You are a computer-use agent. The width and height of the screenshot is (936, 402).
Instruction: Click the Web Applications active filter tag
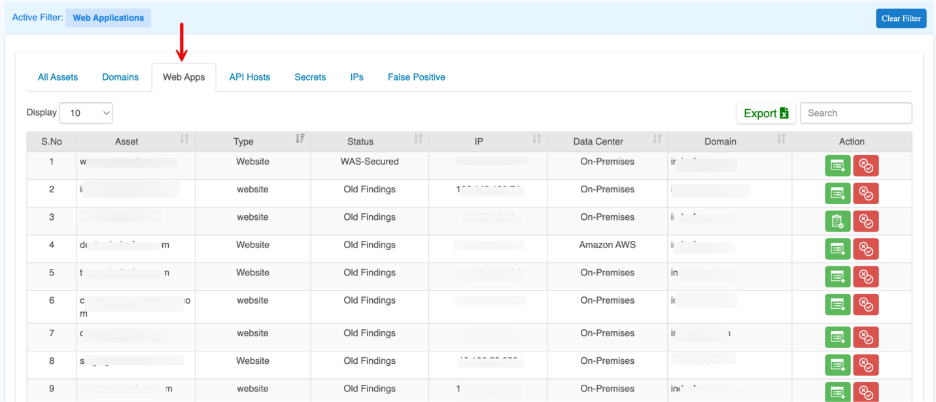(x=109, y=18)
